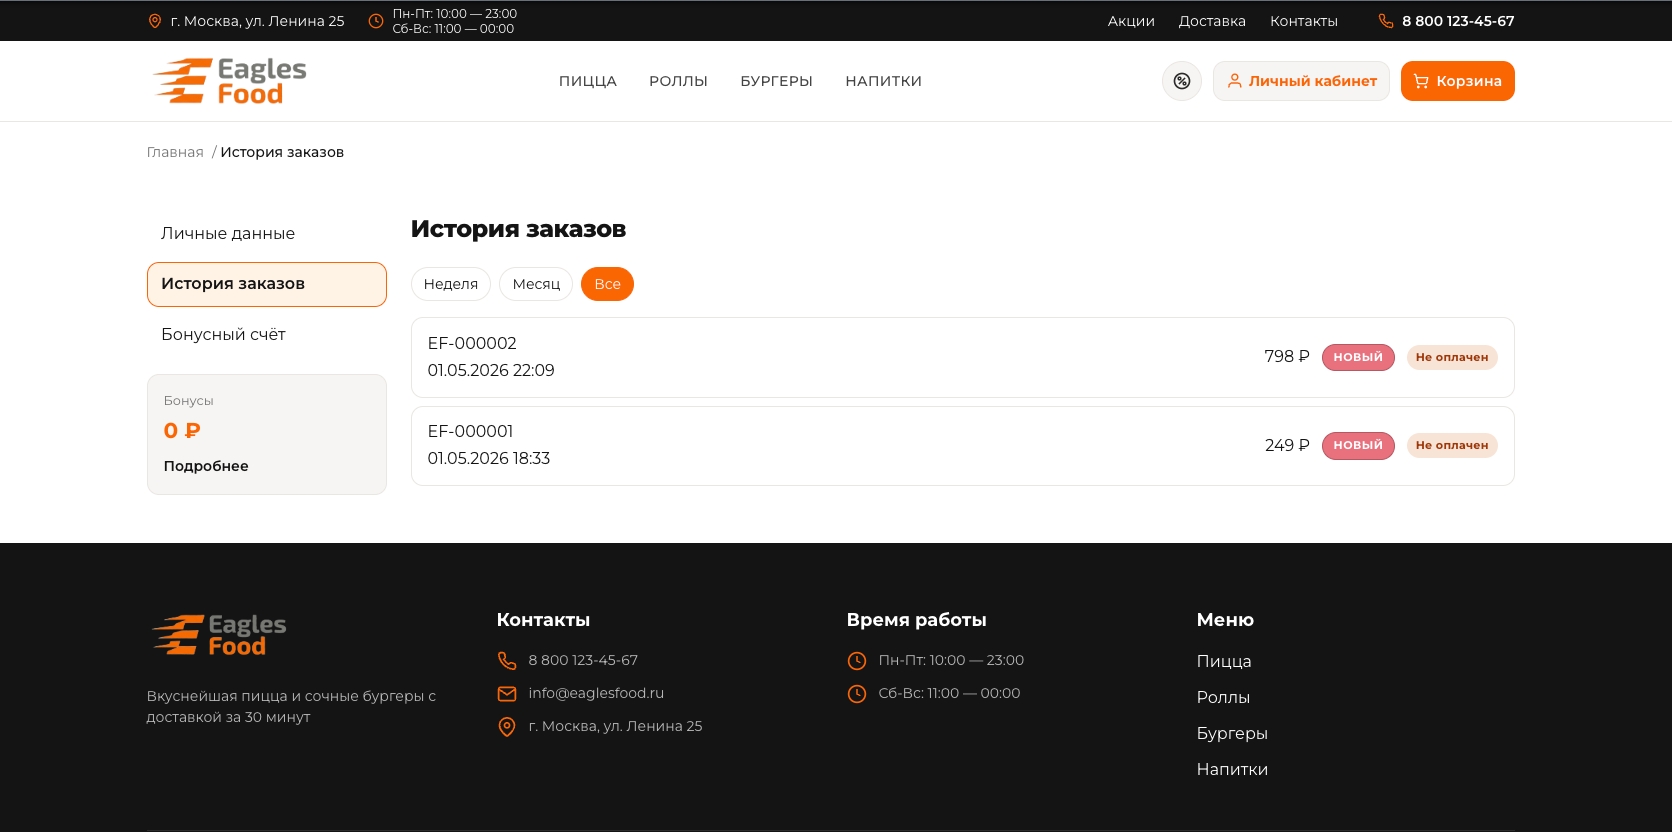Viewport: 1672px width, 832px height.
Task: Click footer email info@eaglesfood.ru
Action: (596, 694)
